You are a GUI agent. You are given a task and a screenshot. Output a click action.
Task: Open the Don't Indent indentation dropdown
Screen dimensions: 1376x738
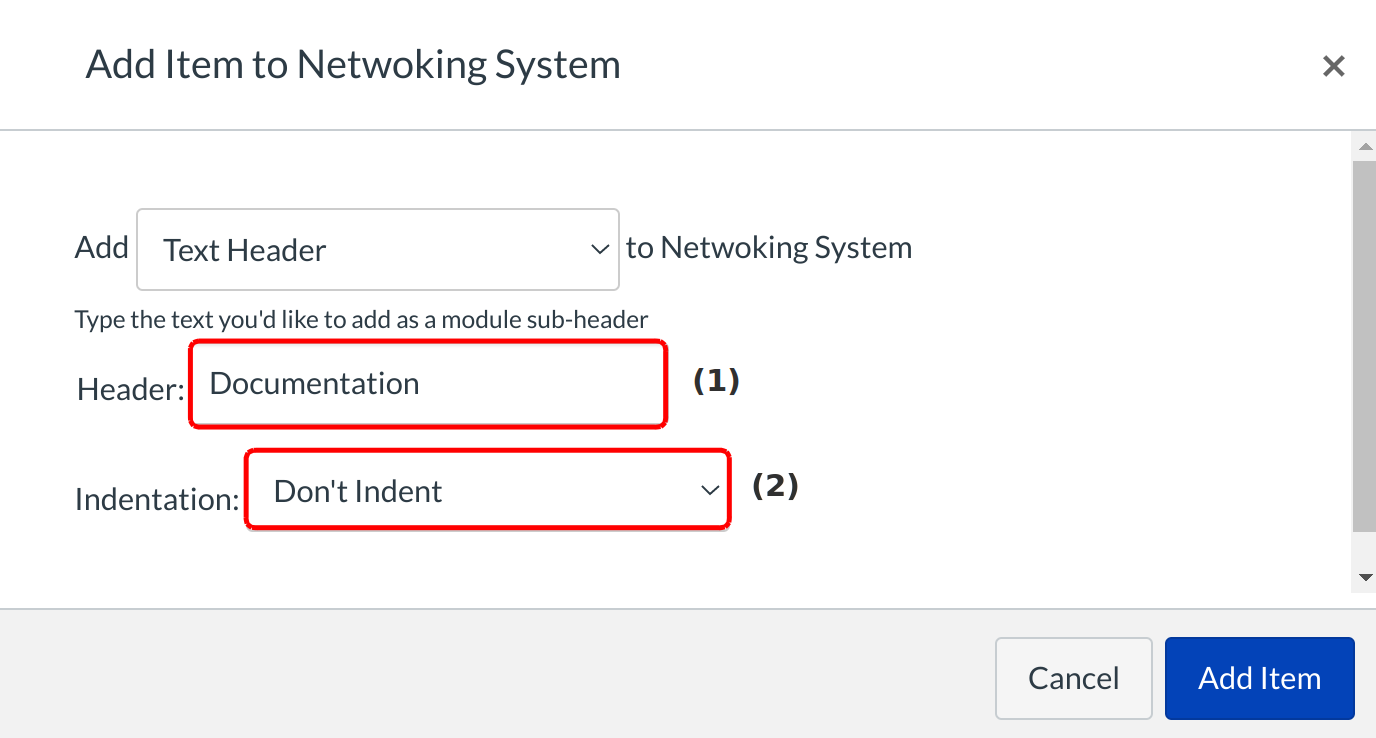click(486, 490)
